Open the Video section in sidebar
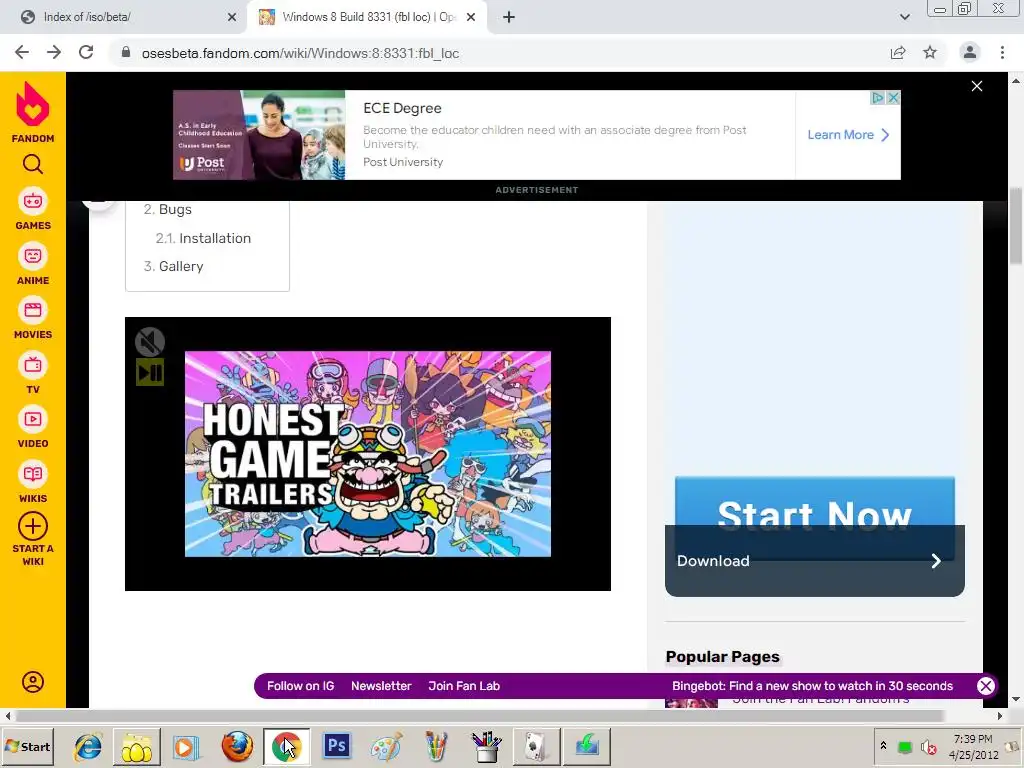The width and height of the screenshot is (1024, 768). [33, 427]
